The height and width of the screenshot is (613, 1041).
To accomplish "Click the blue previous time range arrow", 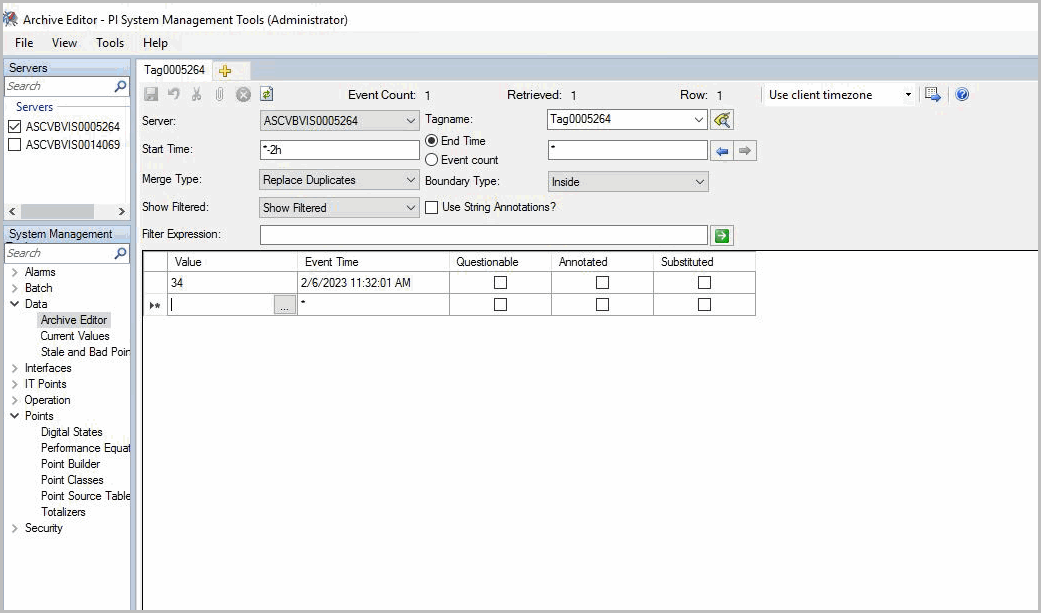I will (x=722, y=150).
